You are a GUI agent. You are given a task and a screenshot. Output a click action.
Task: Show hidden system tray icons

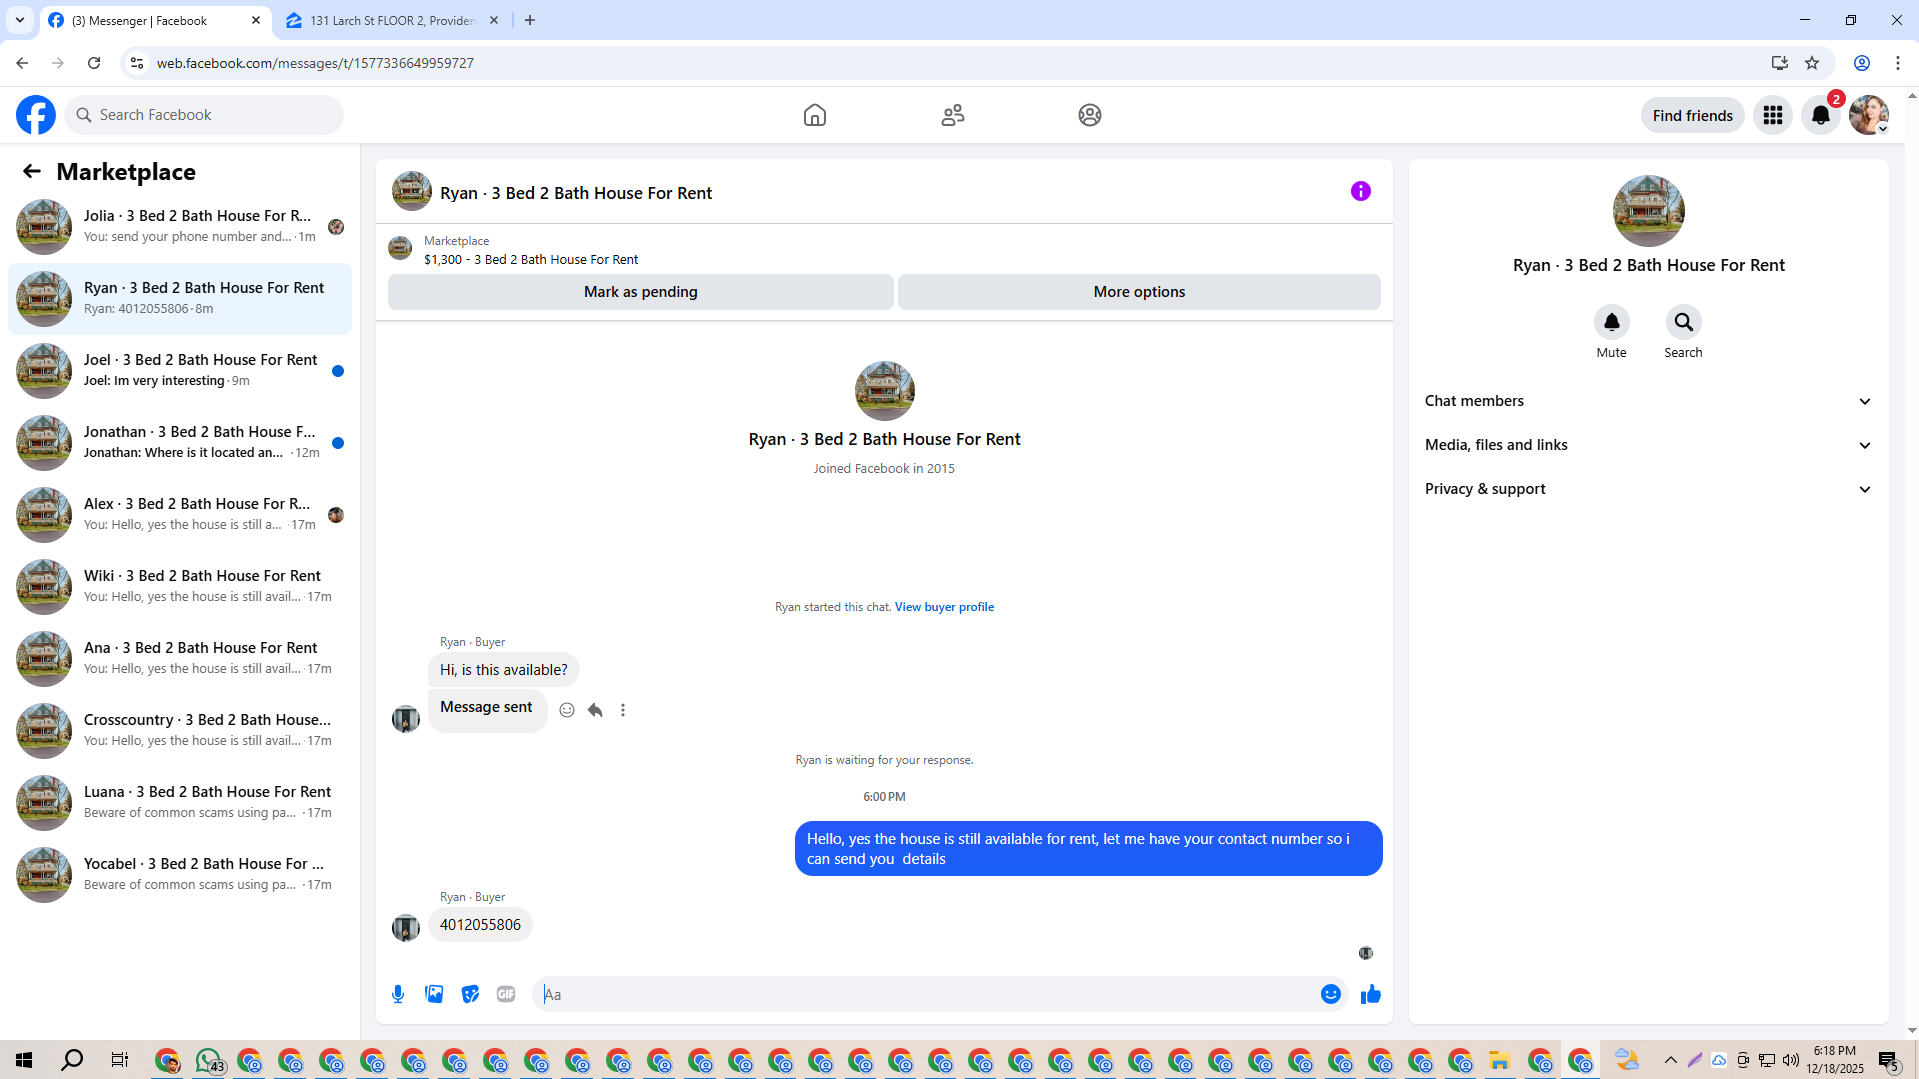coord(1671,1060)
